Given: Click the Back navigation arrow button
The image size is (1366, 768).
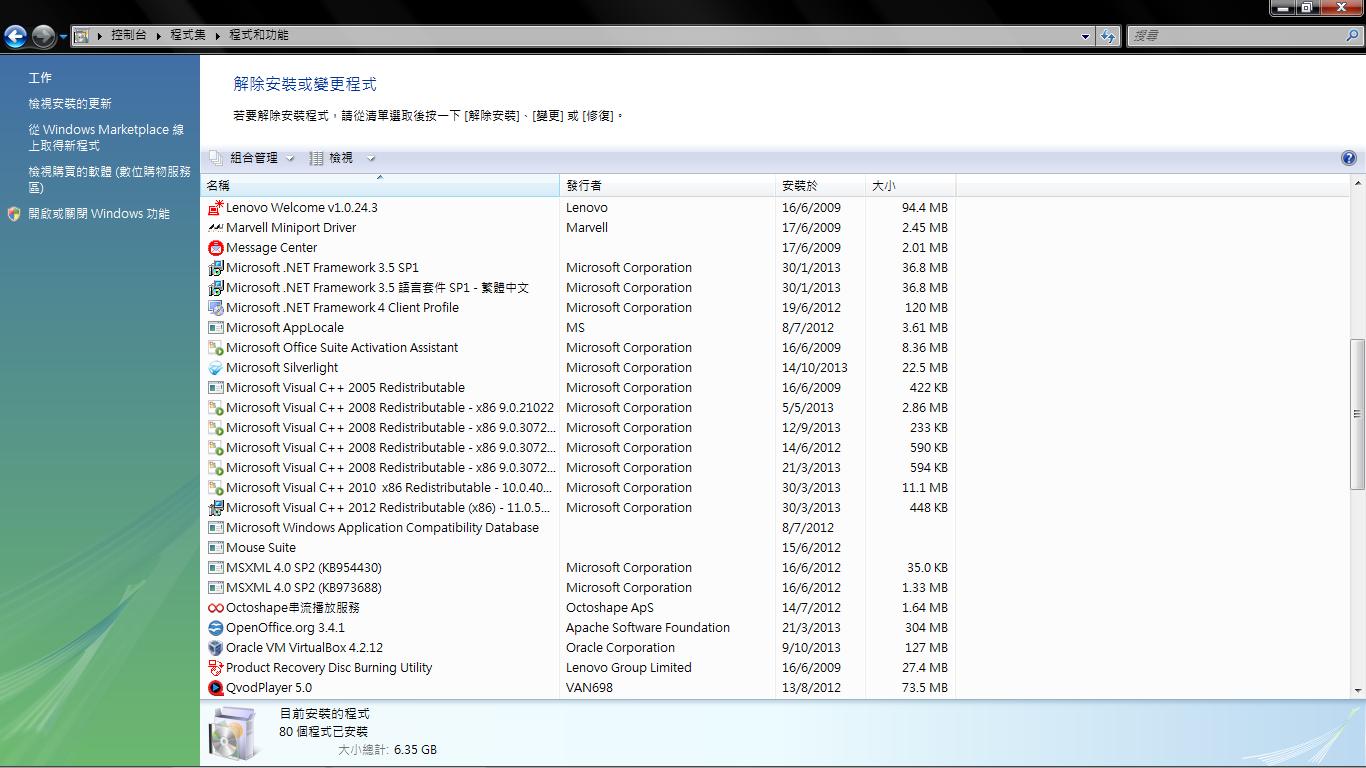Looking at the screenshot, I should [15, 37].
